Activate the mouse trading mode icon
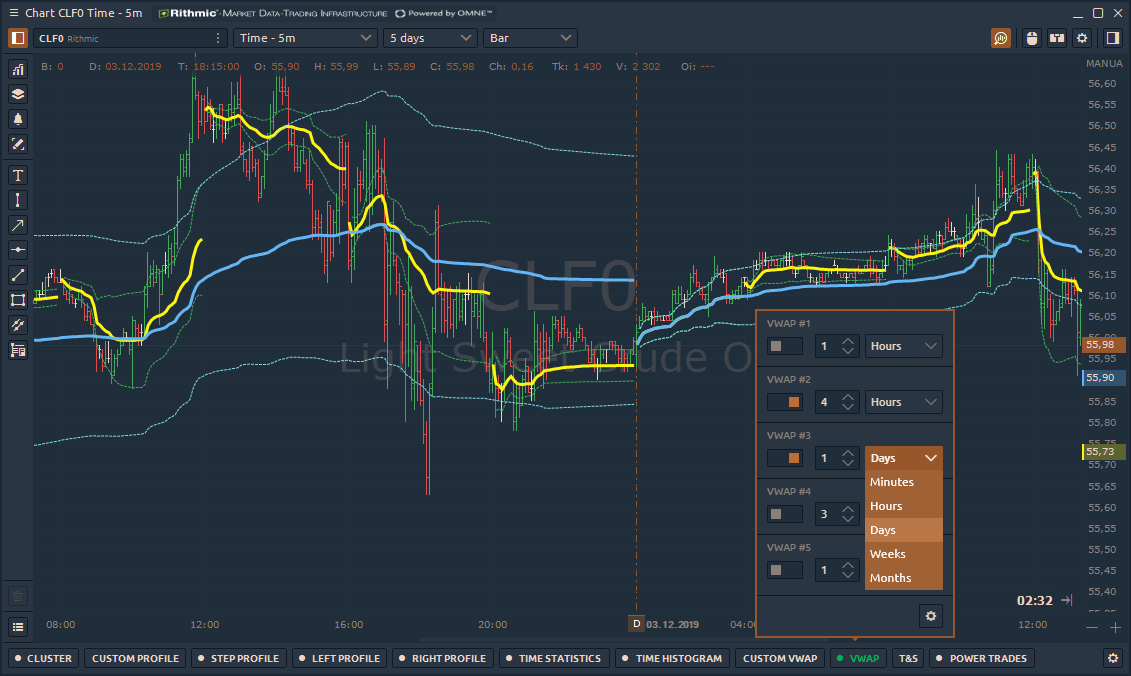Screen dimensions: 1131x676 coord(1032,38)
